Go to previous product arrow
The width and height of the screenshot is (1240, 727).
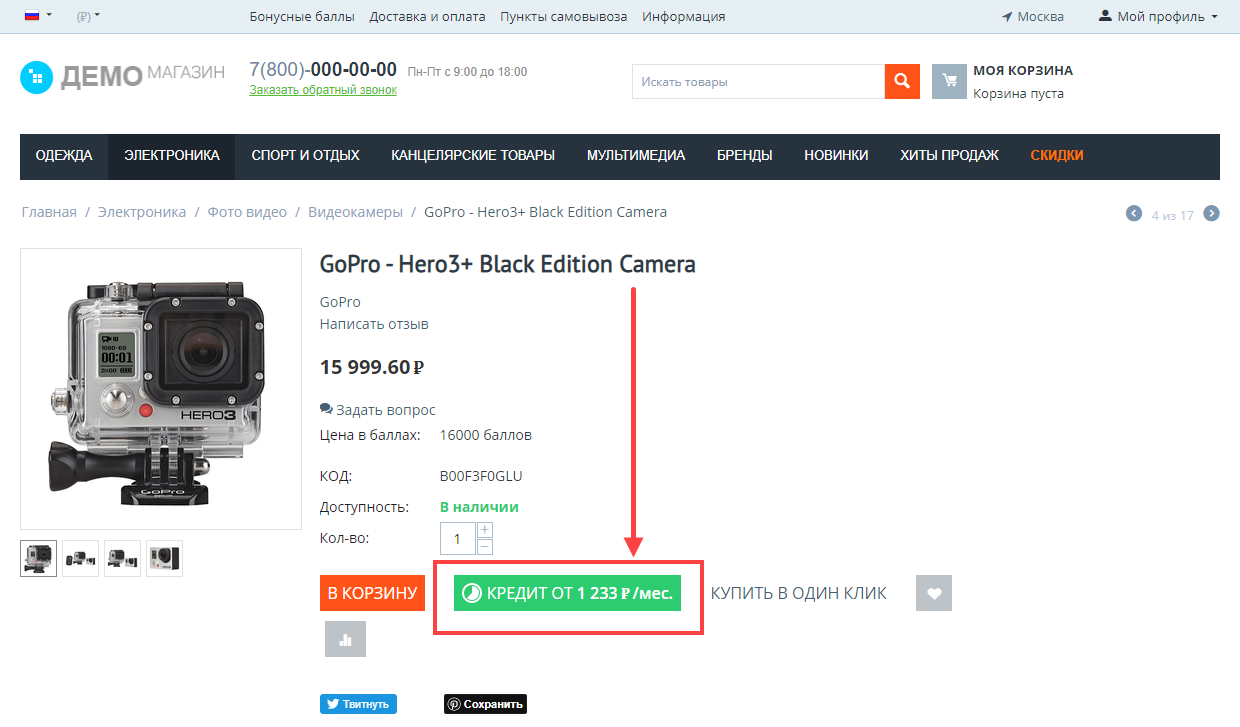point(1134,213)
